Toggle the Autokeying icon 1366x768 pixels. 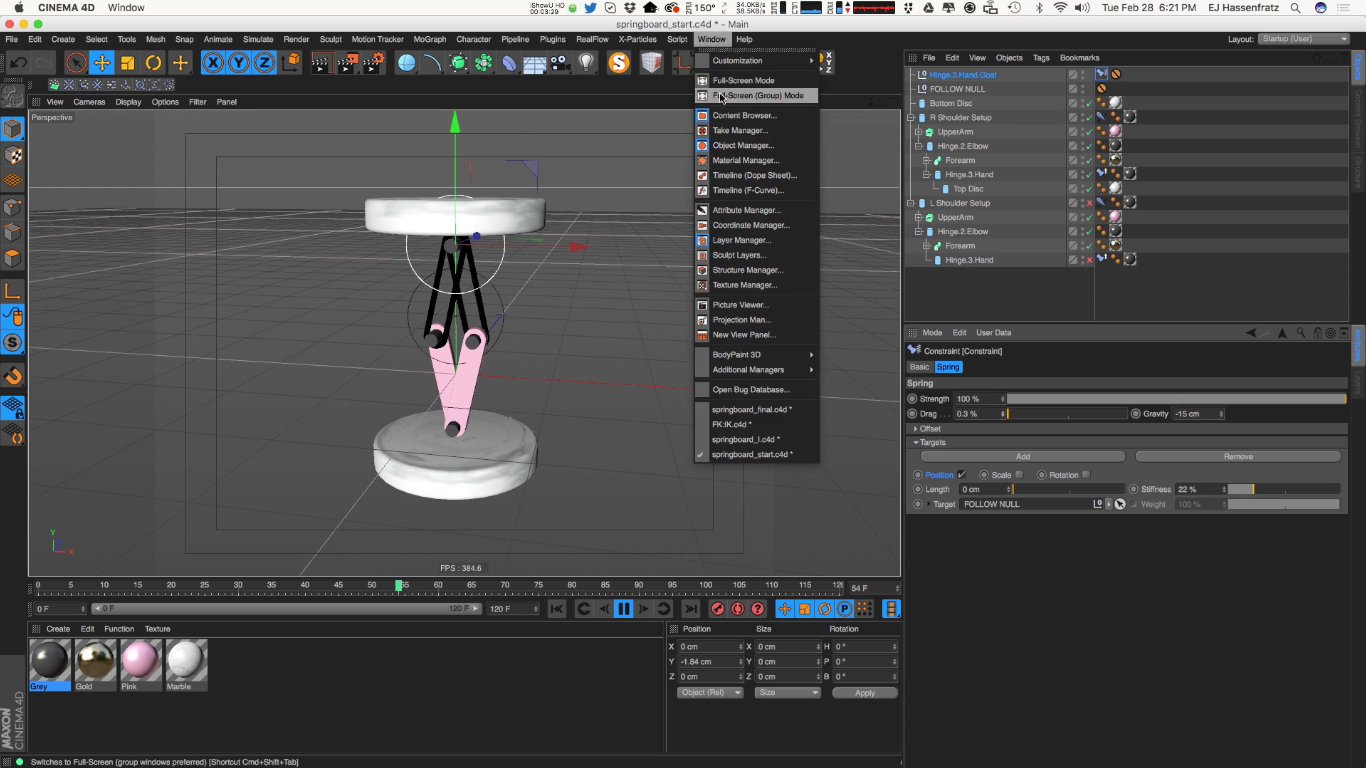pos(737,609)
